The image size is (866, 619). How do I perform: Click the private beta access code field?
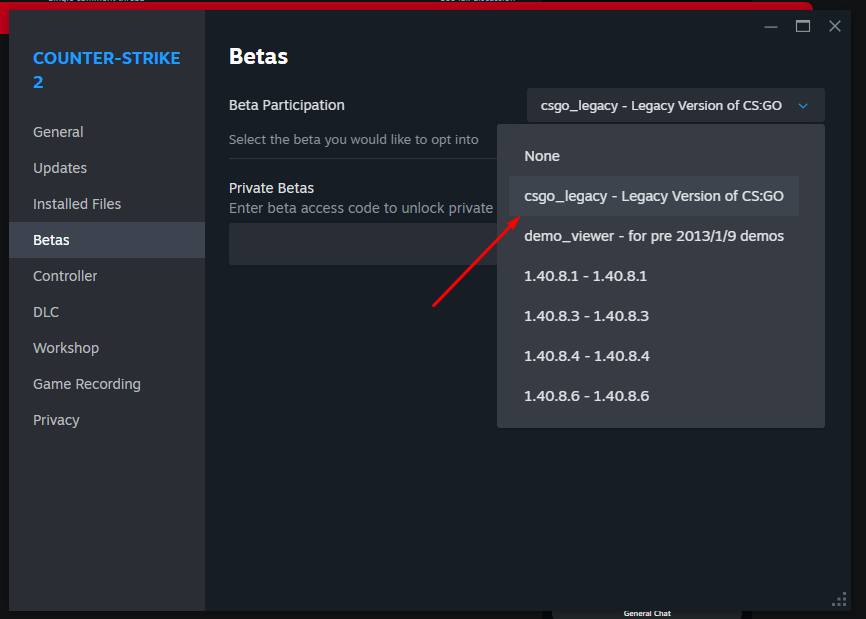click(x=363, y=244)
